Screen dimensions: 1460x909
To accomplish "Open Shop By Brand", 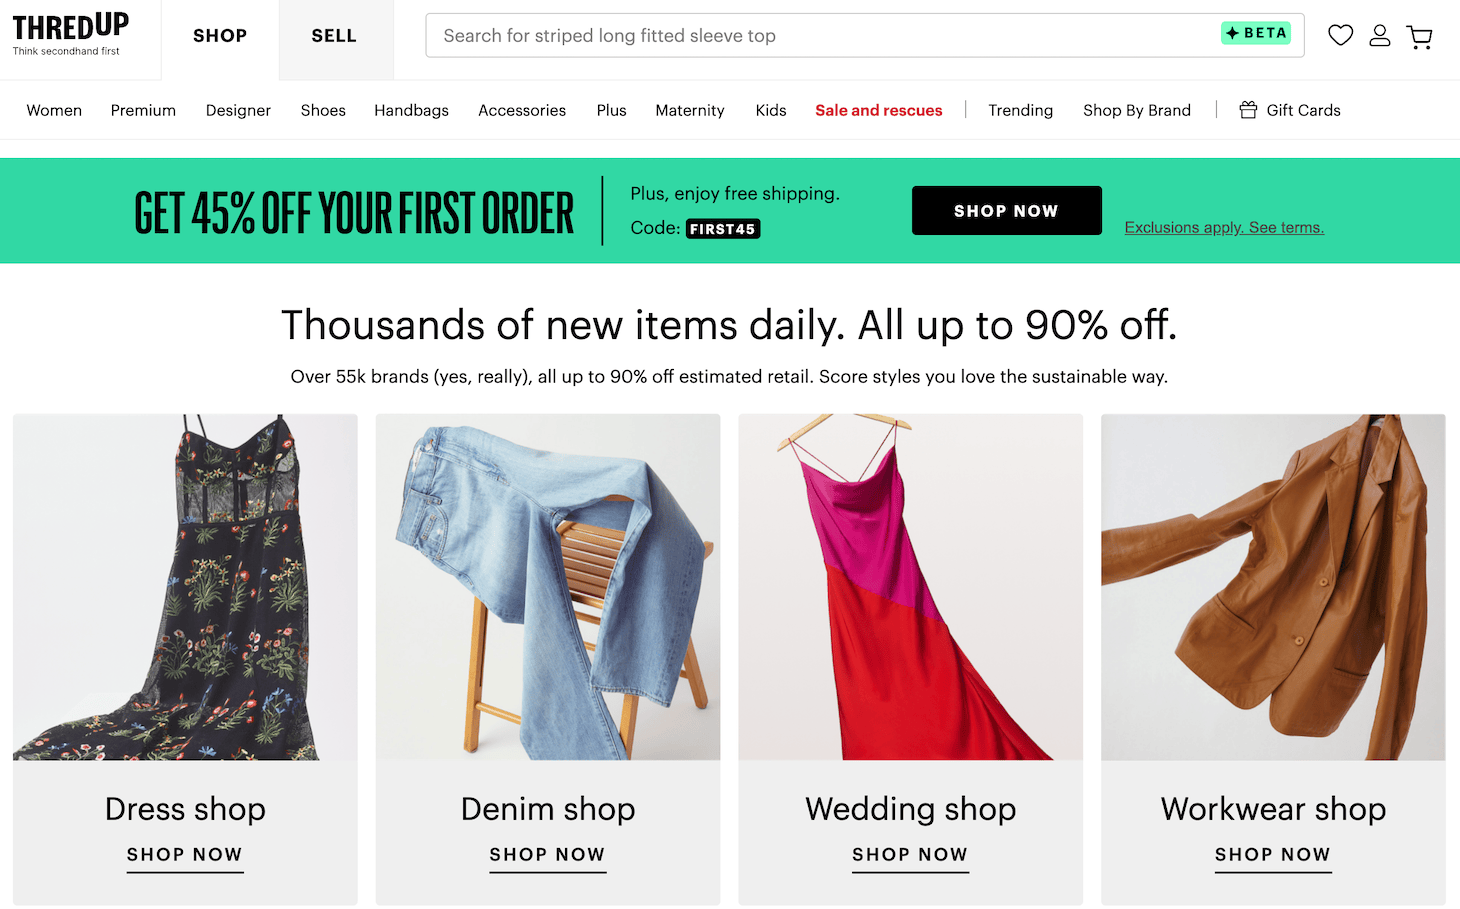I will pyautogui.click(x=1136, y=110).
